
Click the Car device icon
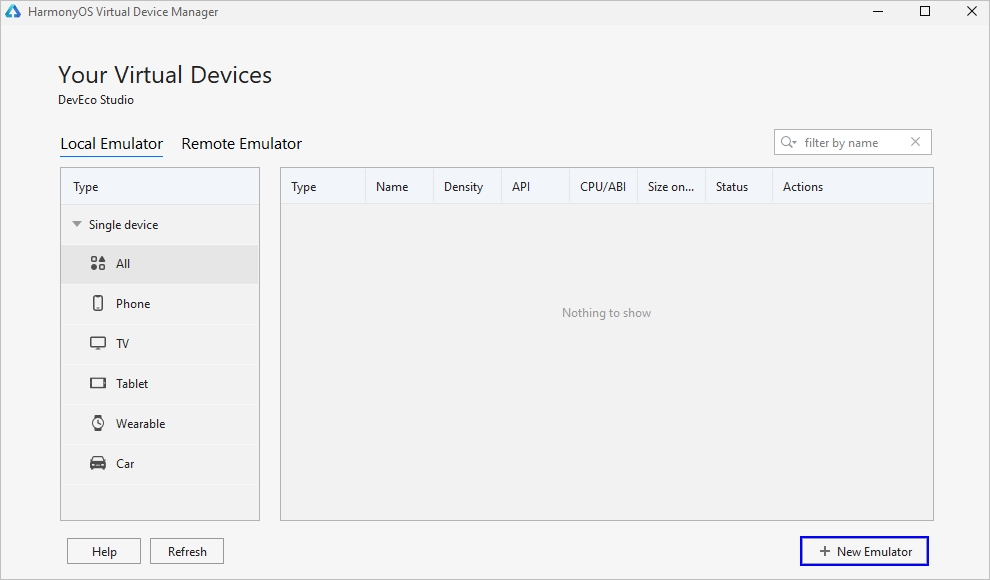tap(98, 464)
